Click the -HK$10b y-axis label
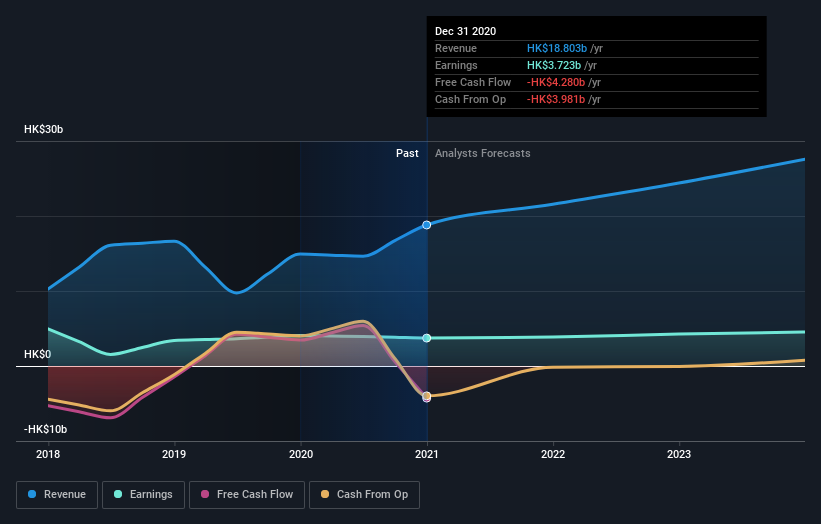Image resolution: width=821 pixels, height=524 pixels. click(x=46, y=429)
